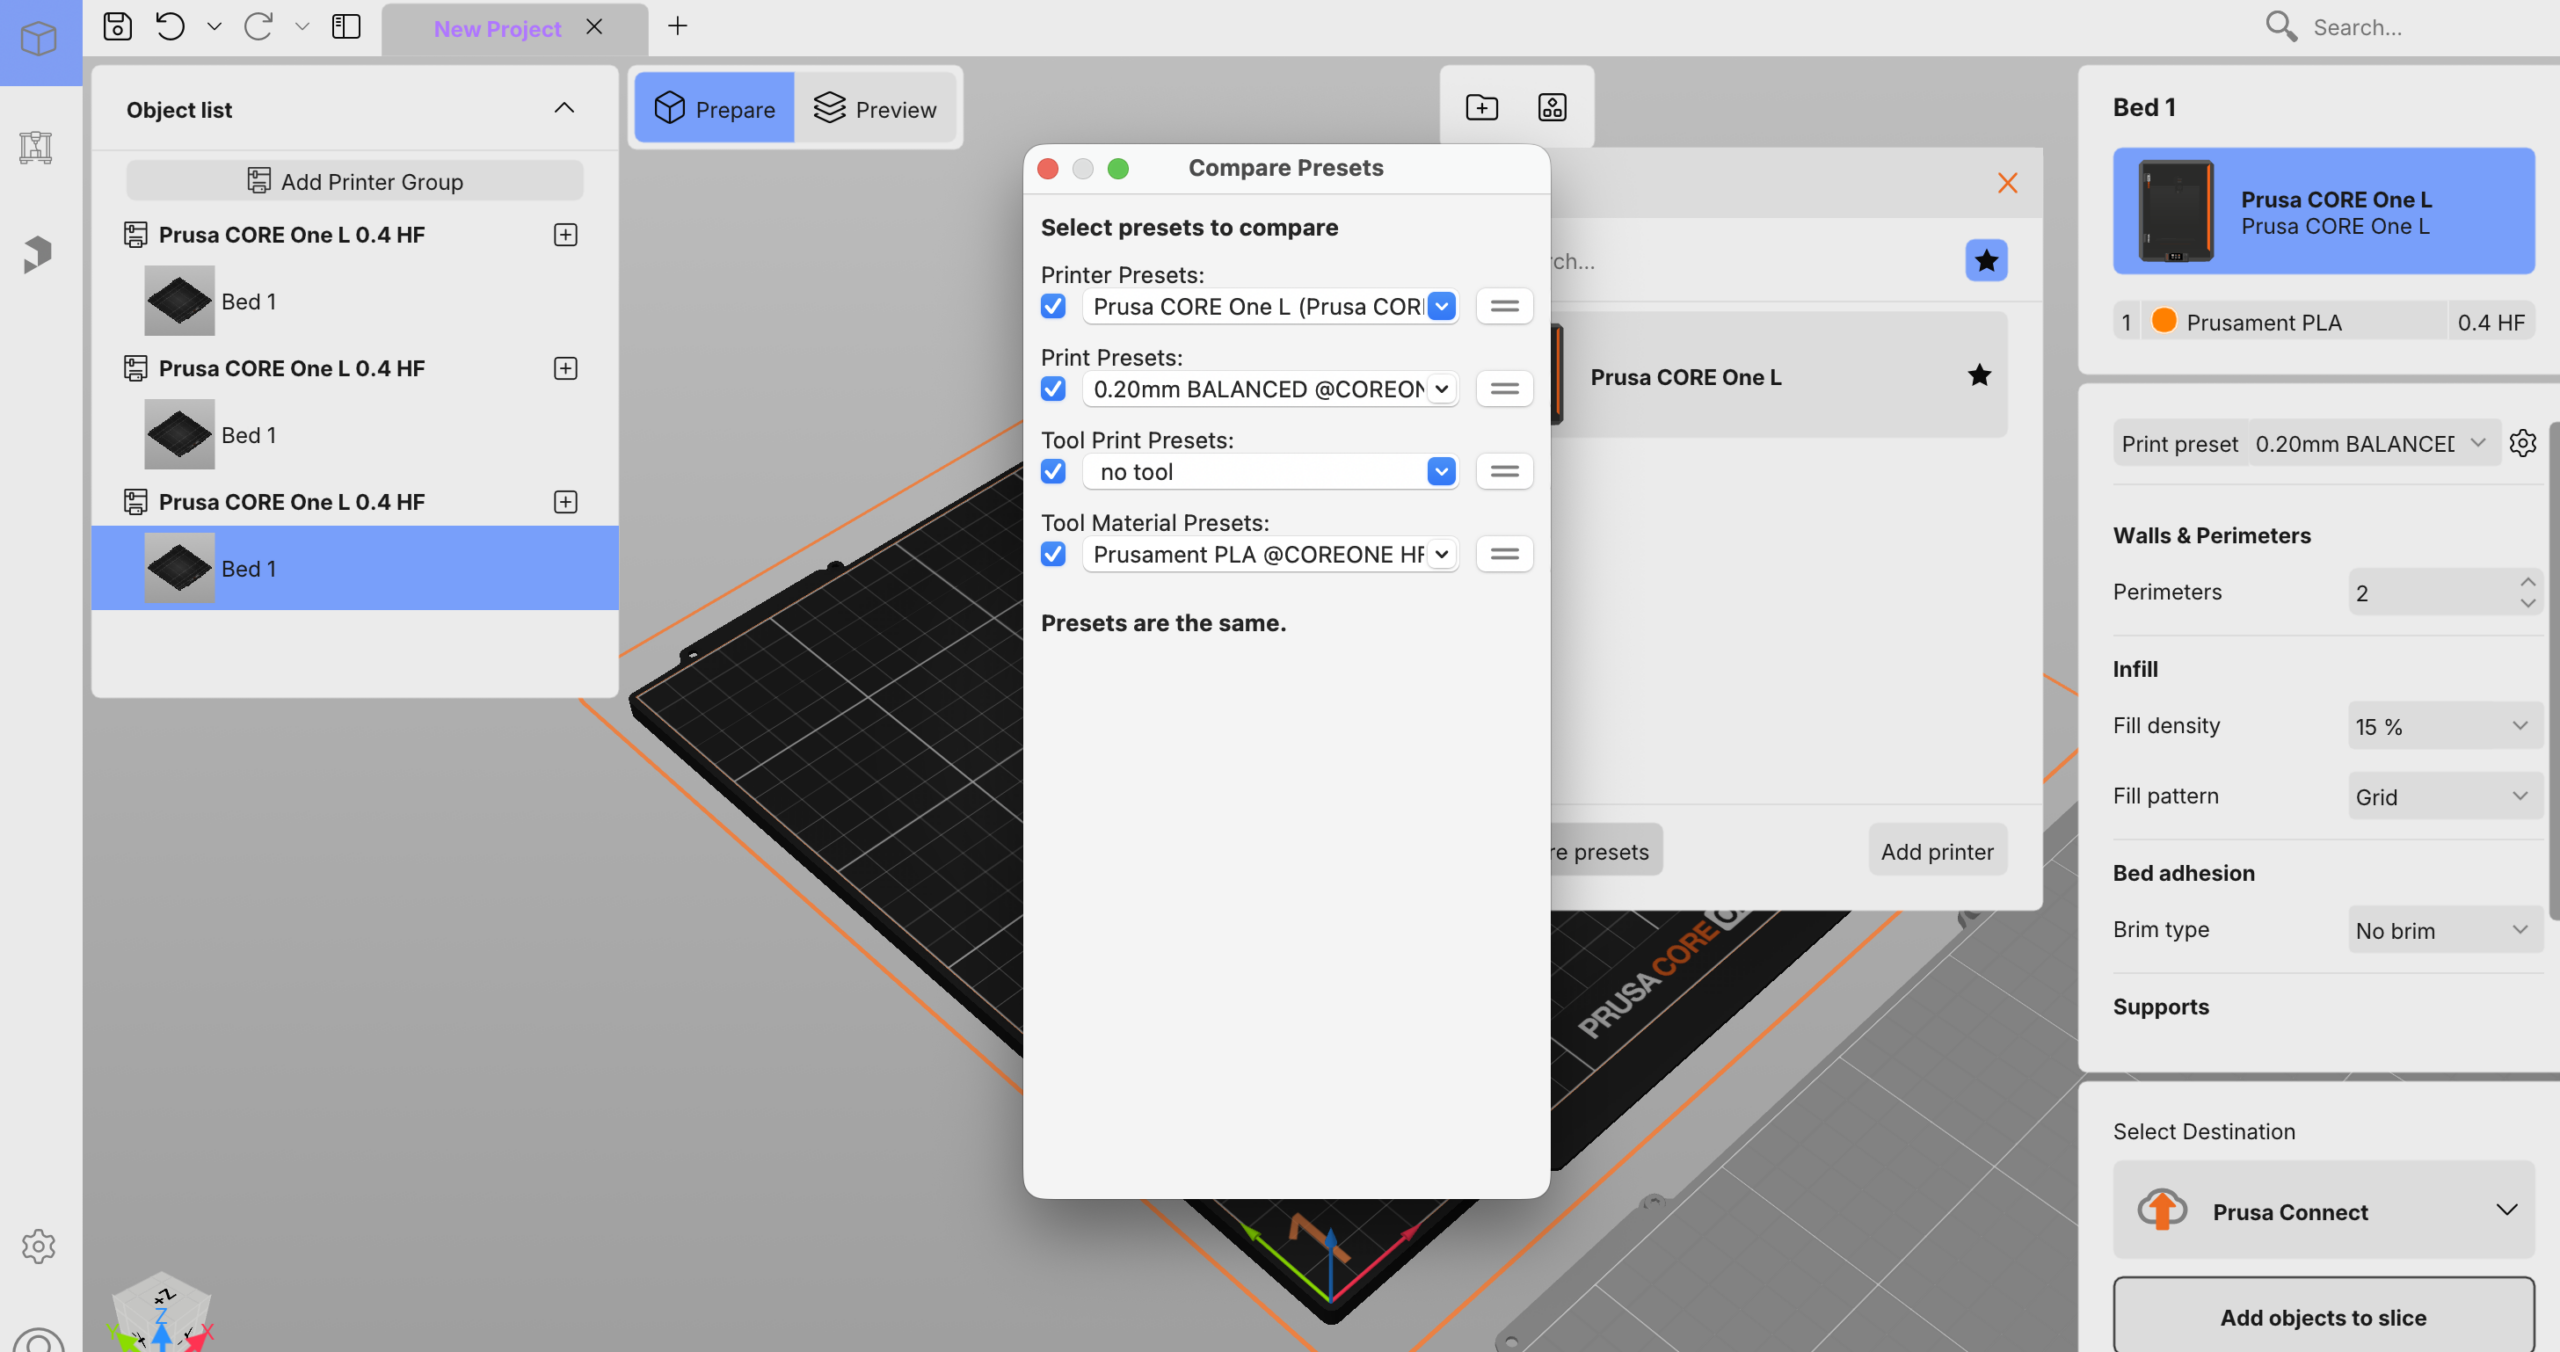Image resolution: width=2560 pixels, height=1352 pixels.
Task: Open settings gear in left sidebar
Action: click(x=39, y=1246)
